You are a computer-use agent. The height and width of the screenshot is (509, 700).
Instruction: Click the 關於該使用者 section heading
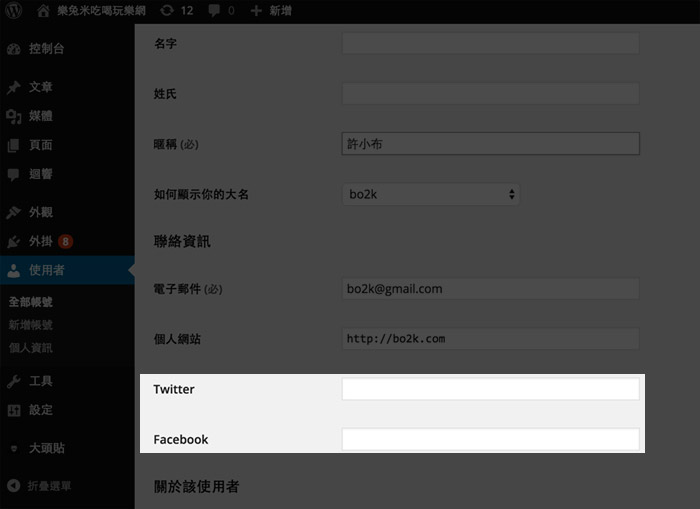point(196,487)
